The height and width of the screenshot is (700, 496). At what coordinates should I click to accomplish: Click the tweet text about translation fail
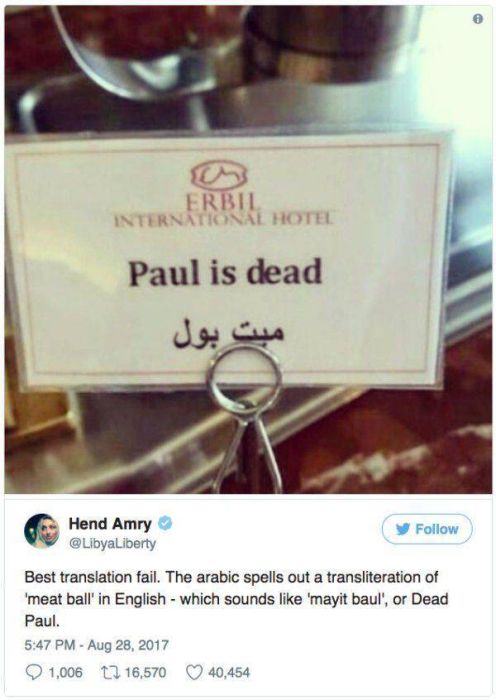(236, 599)
